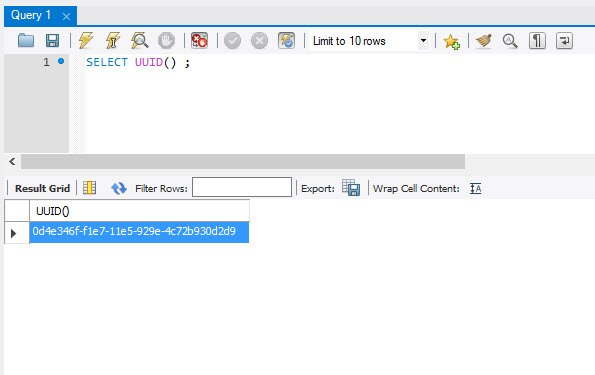Run Explain plan magnifier lightning icon
The height and width of the screenshot is (375, 595).
pos(140,41)
